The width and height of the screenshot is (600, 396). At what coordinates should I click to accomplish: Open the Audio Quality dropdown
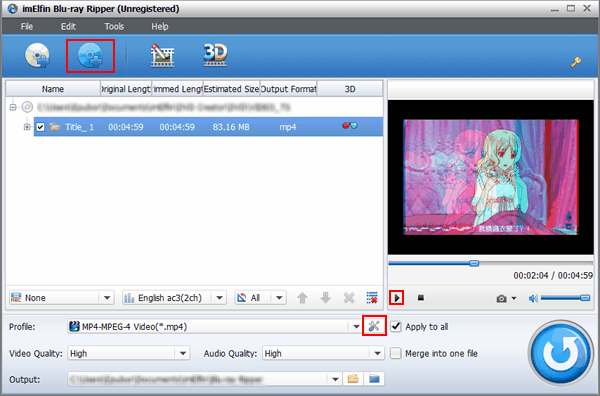click(x=377, y=353)
